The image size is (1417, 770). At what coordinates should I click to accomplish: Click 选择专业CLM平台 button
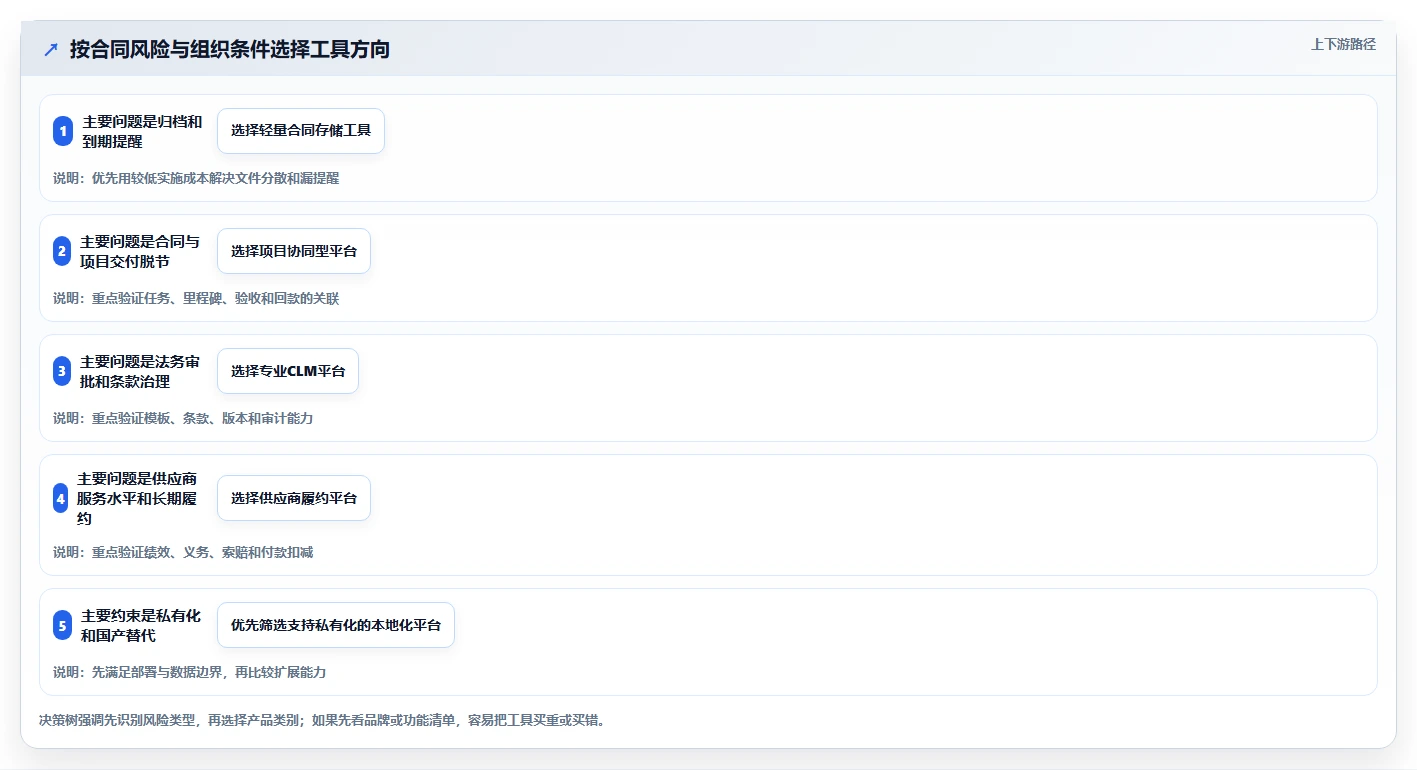coord(288,371)
